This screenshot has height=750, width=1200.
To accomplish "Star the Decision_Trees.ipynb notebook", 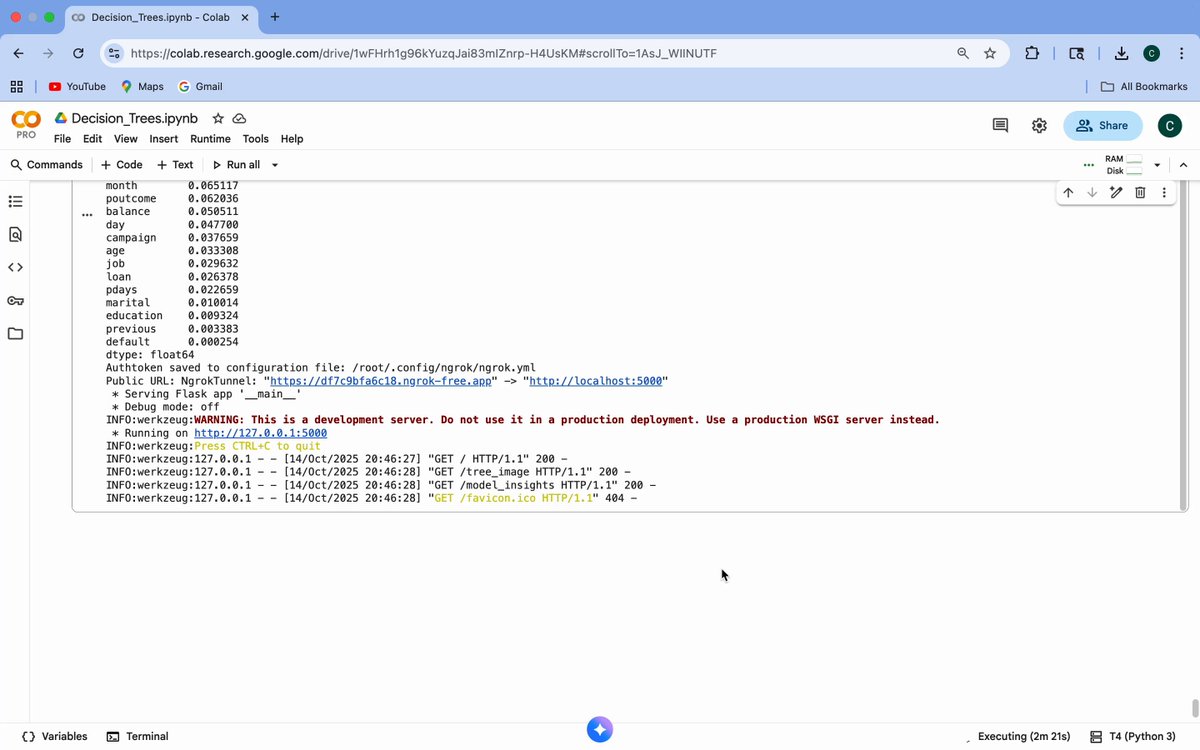I will 218,118.
